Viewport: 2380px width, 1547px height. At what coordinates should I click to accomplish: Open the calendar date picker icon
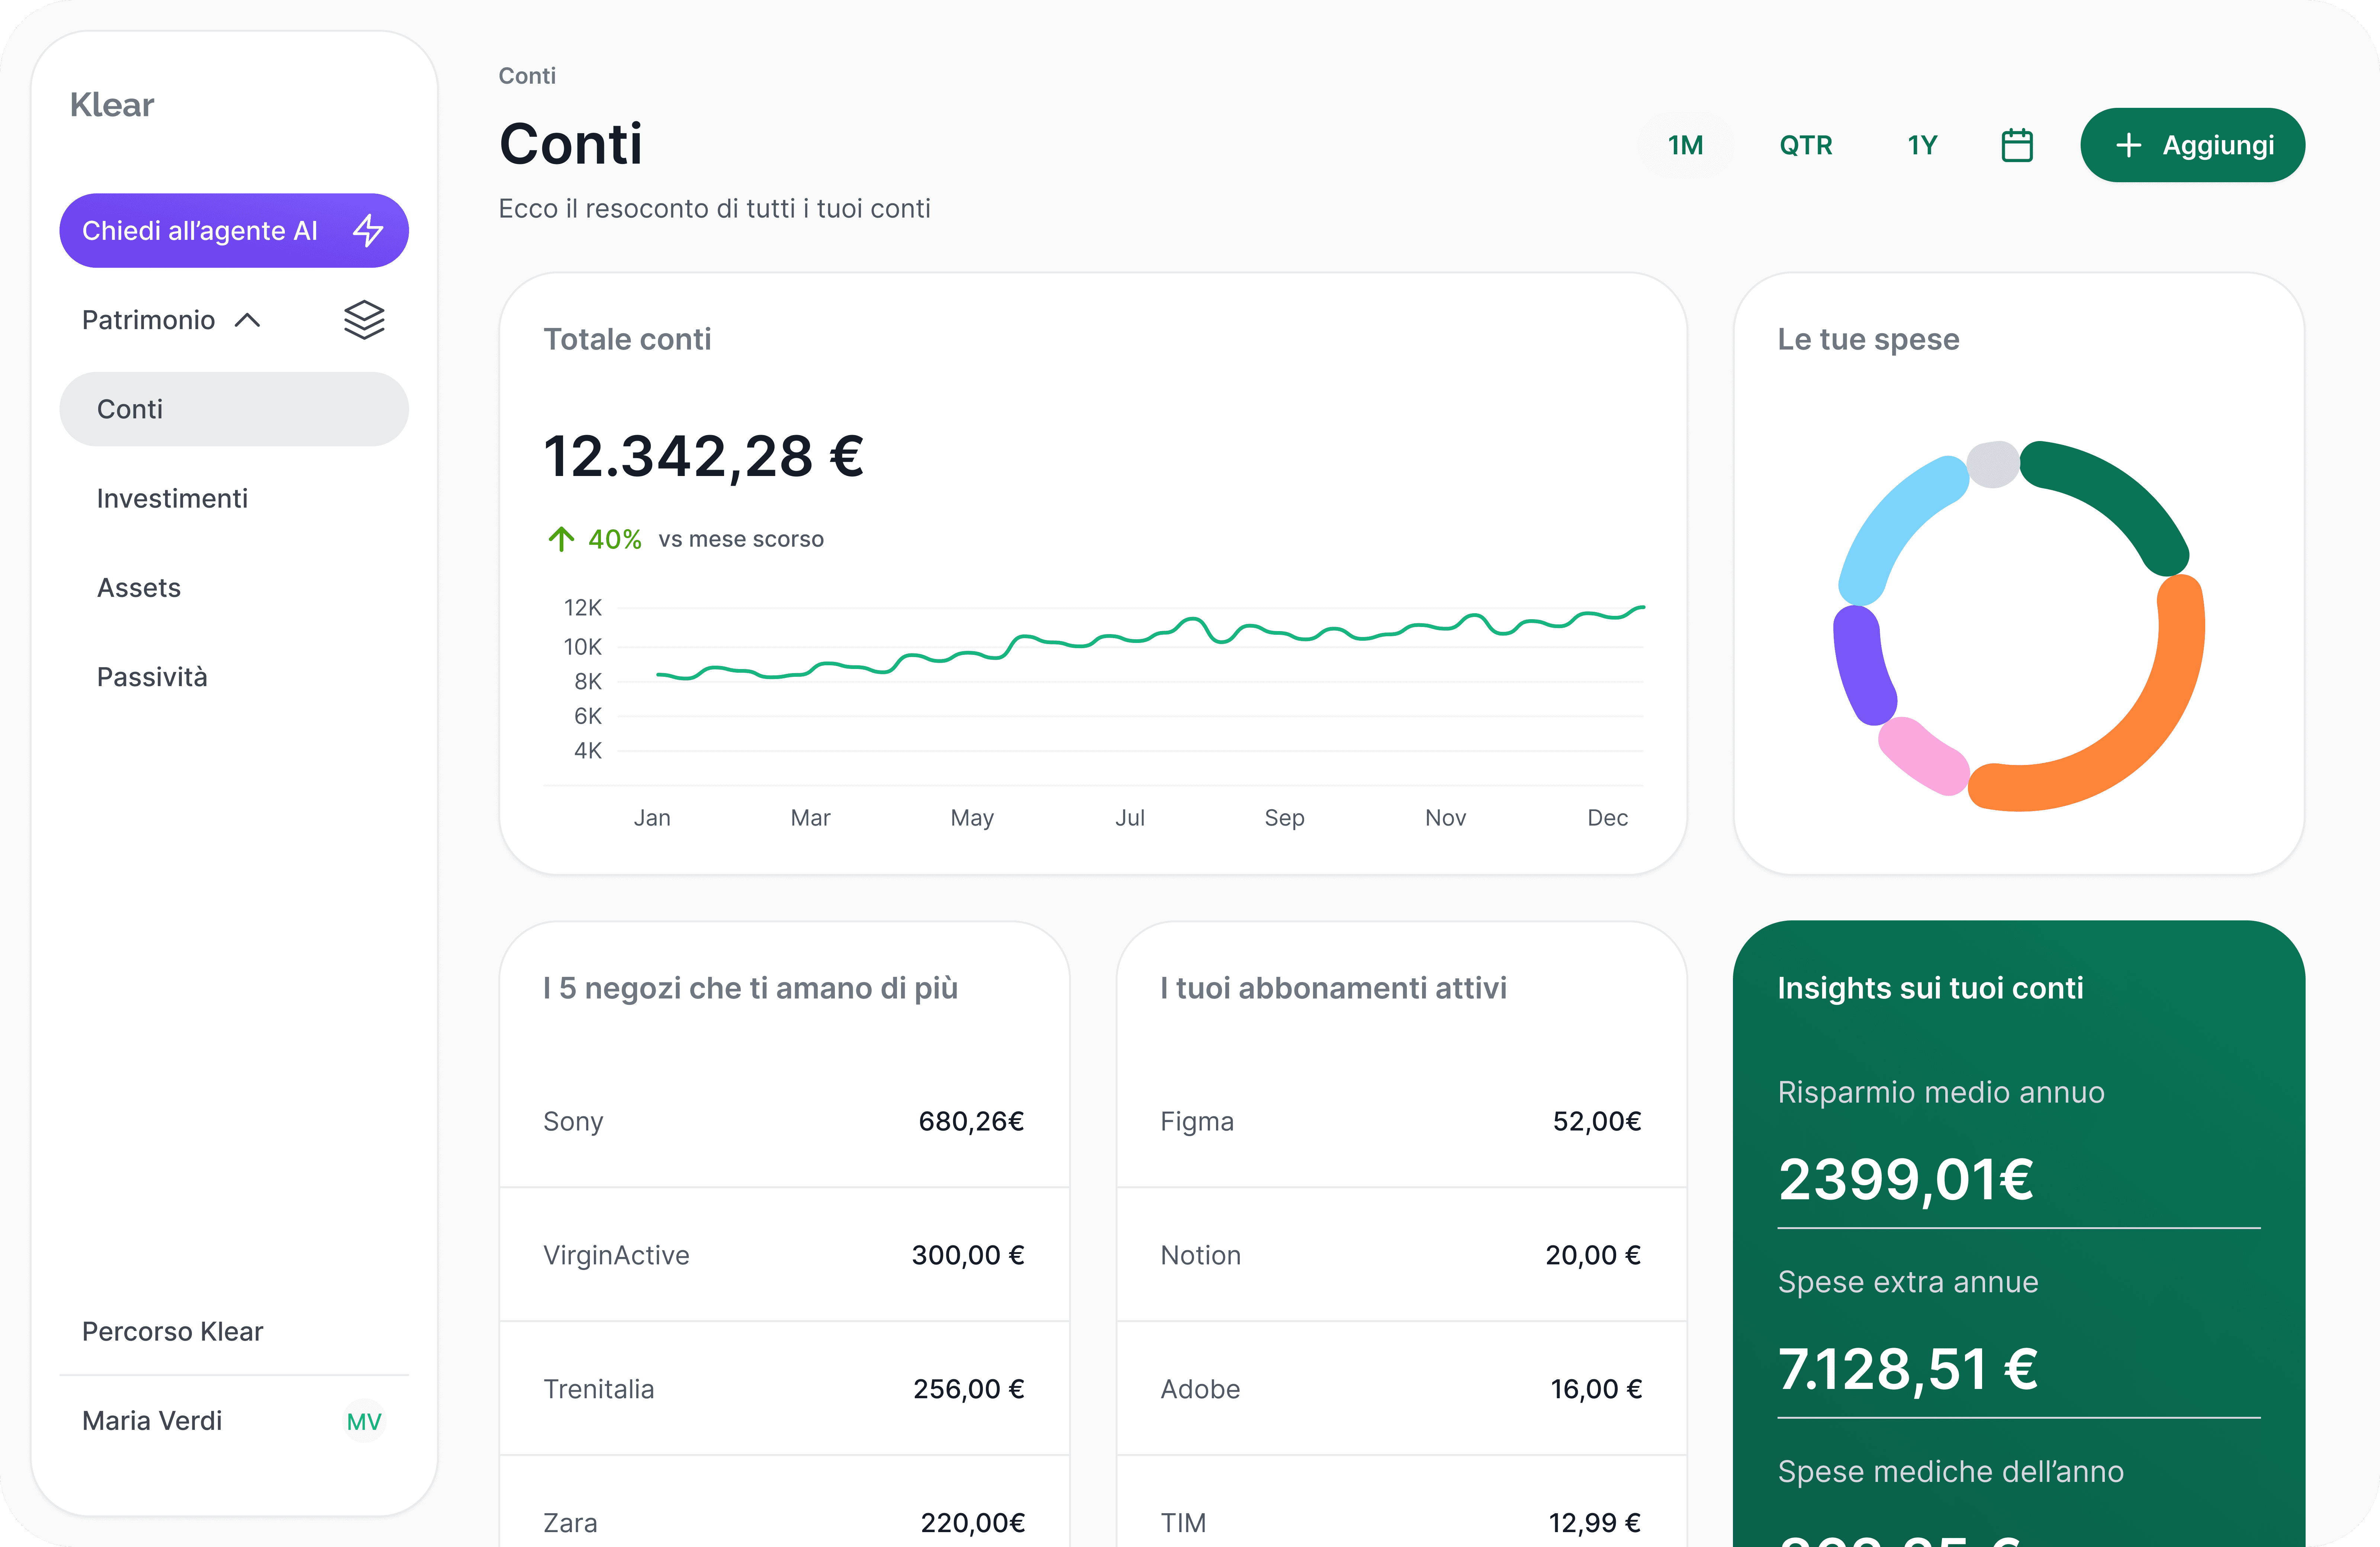pyautogui.click(x=2017, y=145)
